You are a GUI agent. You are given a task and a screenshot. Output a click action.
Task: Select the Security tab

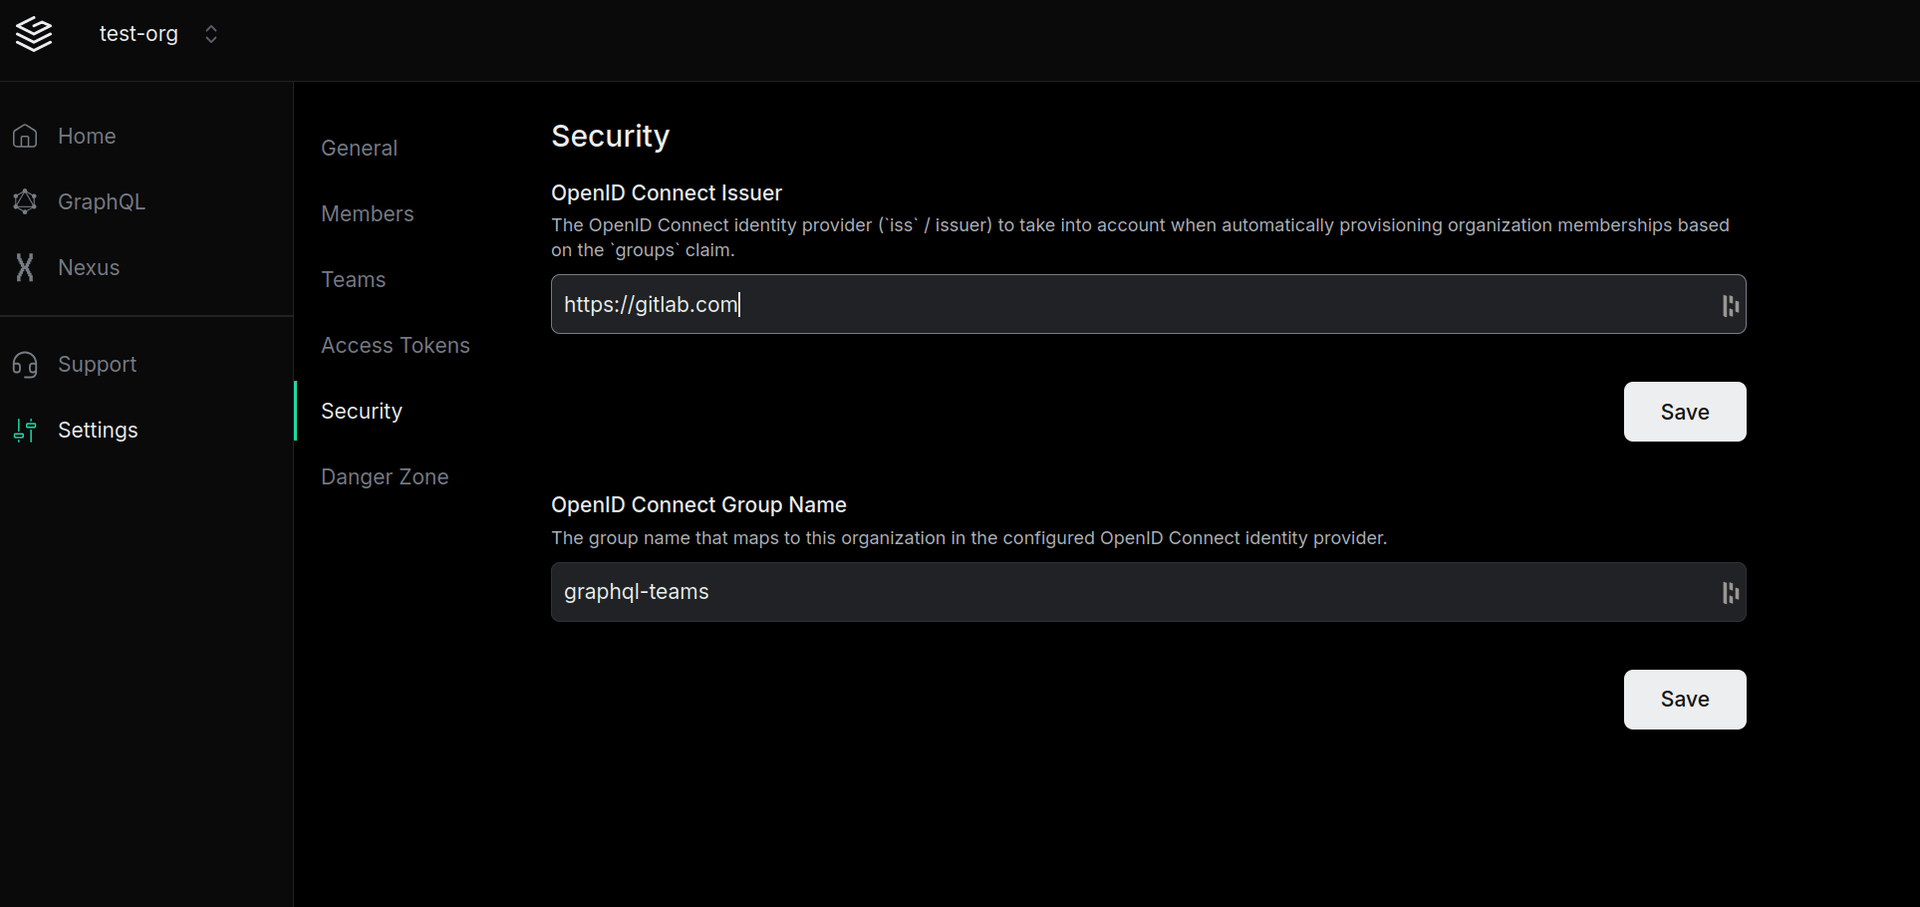point(361,411)
